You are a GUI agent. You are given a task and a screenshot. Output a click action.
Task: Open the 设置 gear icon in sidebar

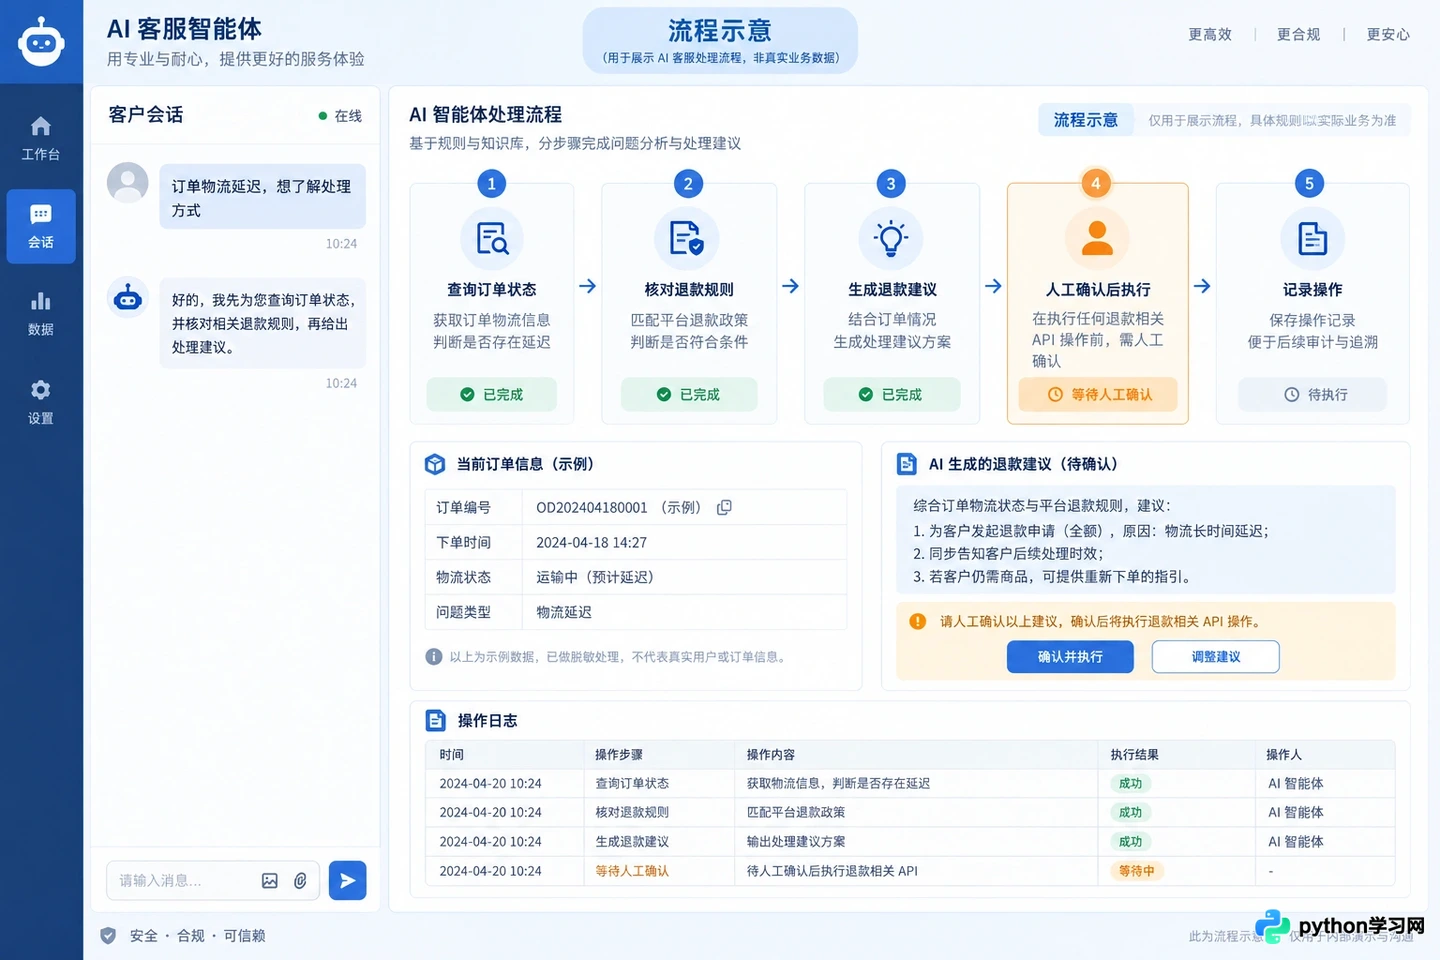(41, 390)
